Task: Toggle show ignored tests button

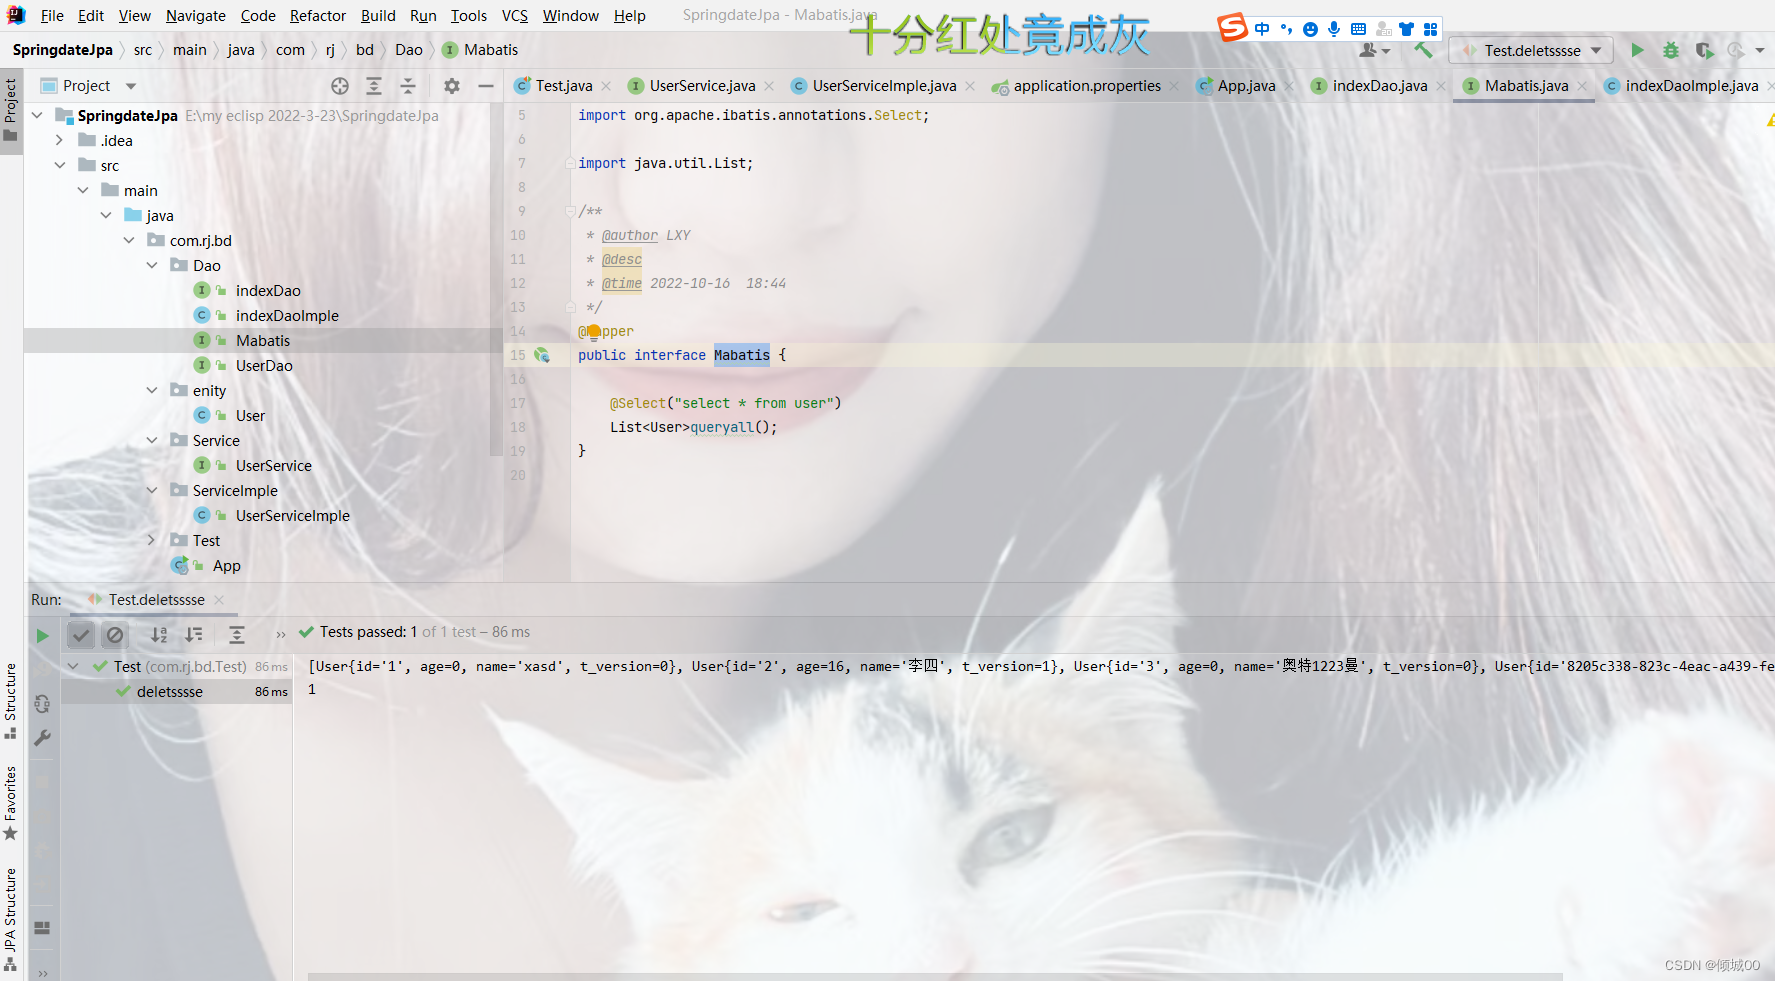Action: (x=115, y=634)
